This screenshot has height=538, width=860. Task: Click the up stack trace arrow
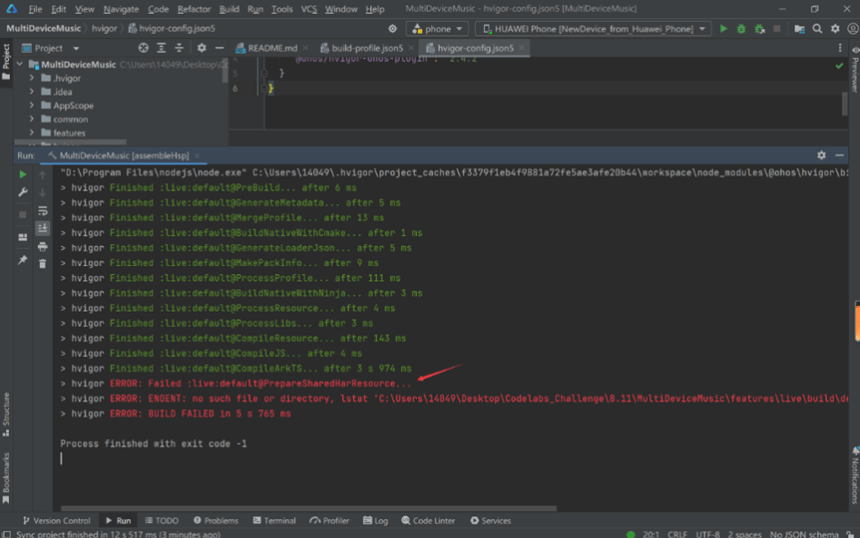(42, 175)
